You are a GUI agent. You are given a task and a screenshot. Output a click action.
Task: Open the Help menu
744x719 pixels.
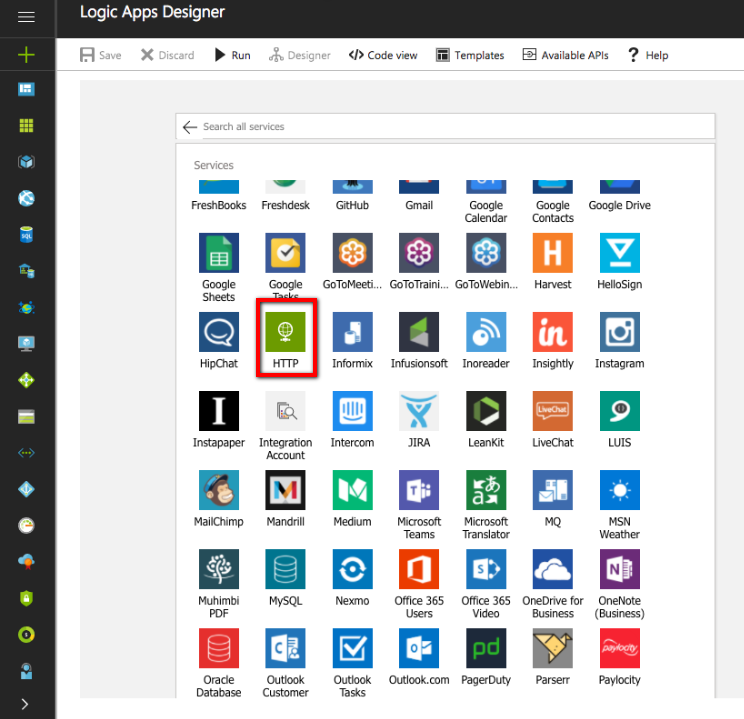648,55
